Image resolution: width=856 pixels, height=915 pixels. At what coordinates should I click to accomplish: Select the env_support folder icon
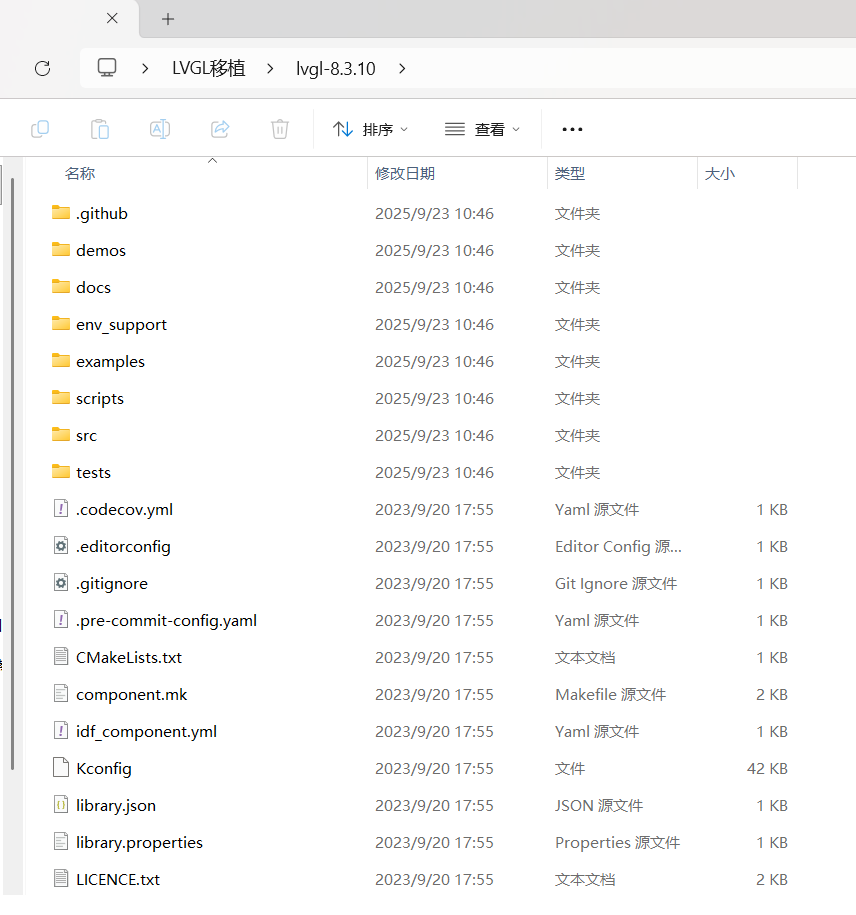[61, 323]
